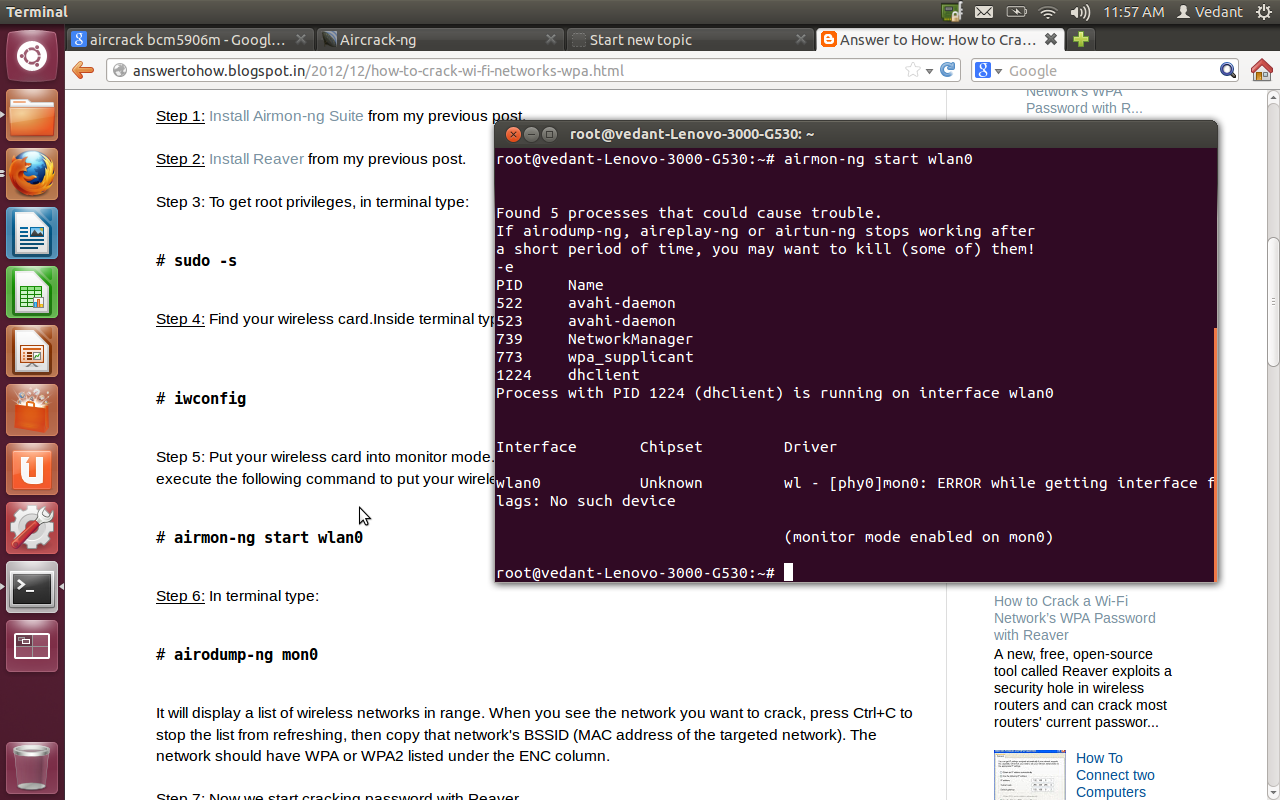Click the battery status indicator

point(1016,12)
